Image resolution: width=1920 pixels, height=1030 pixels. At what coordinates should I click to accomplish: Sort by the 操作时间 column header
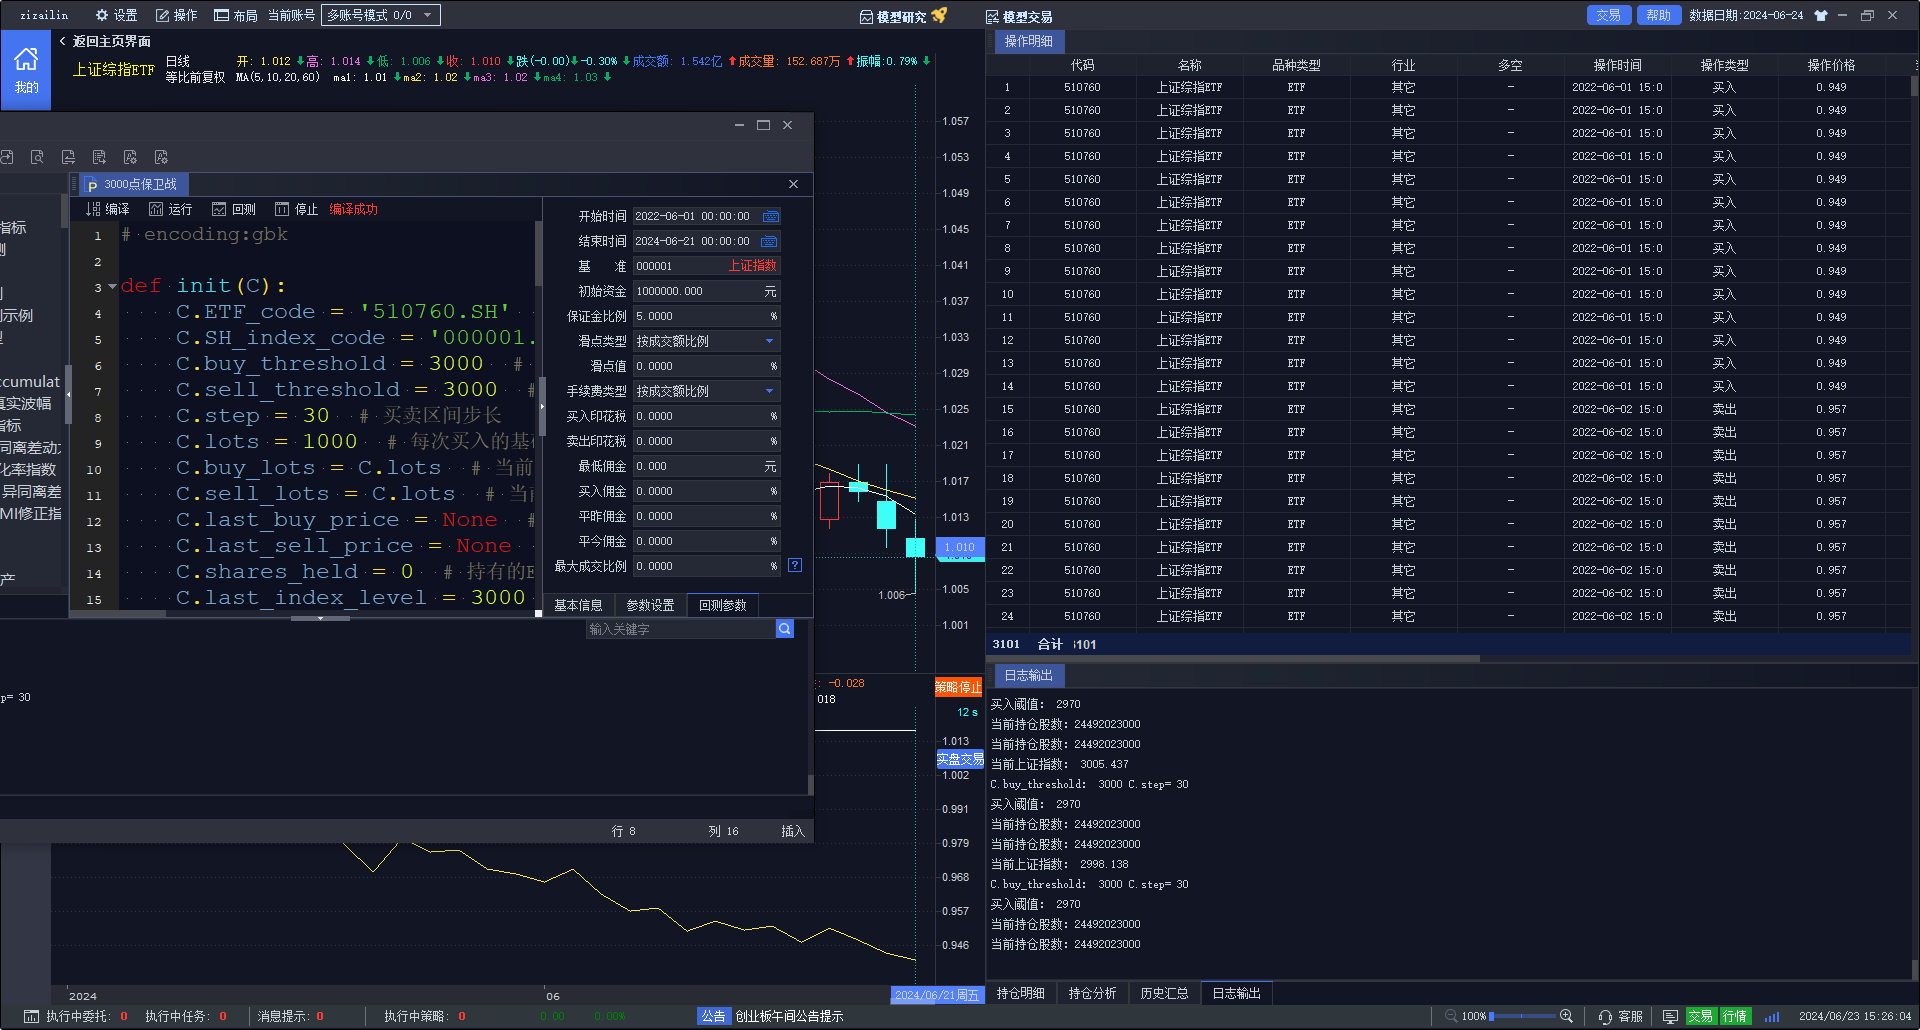(1617, 65)
